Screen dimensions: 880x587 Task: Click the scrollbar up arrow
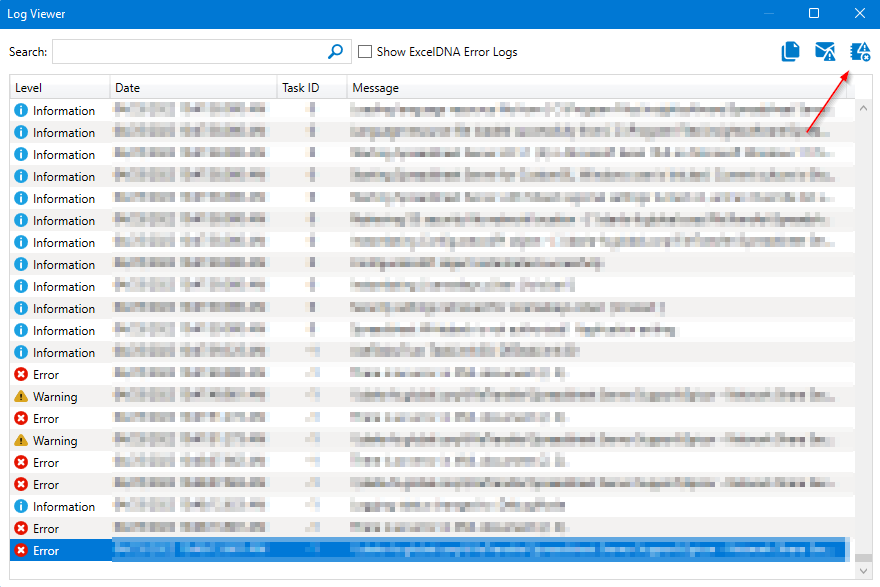(x=863, y=108)
